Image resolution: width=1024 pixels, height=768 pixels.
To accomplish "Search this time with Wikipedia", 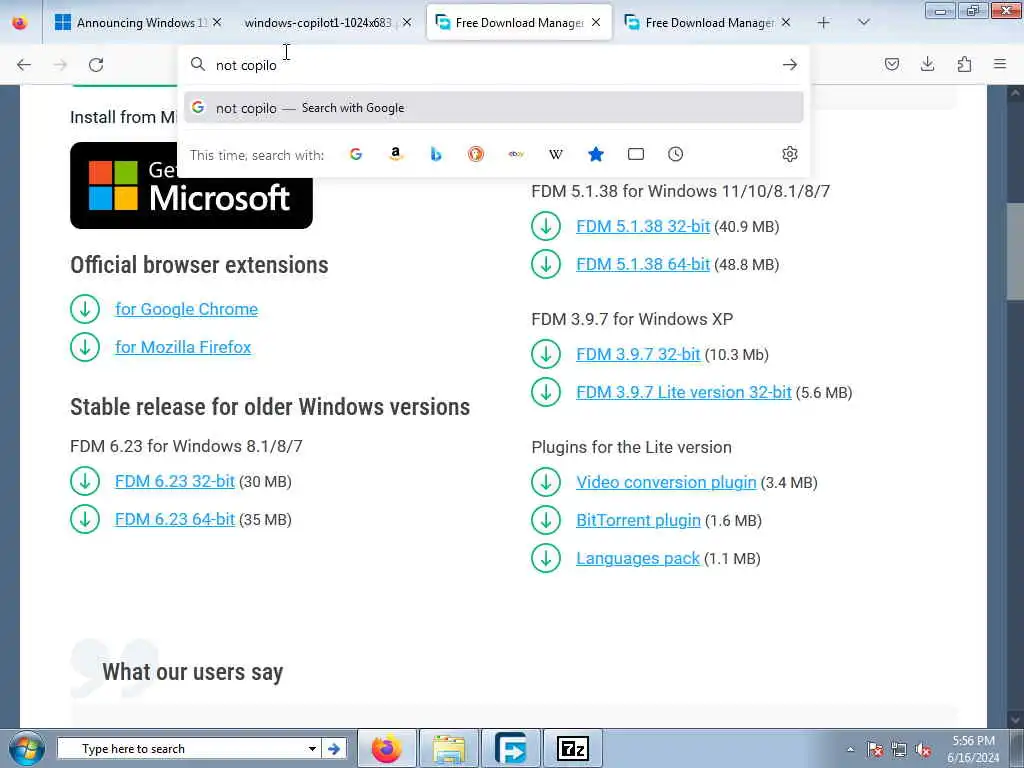I will pyautogui.click(x=556, y=154).
